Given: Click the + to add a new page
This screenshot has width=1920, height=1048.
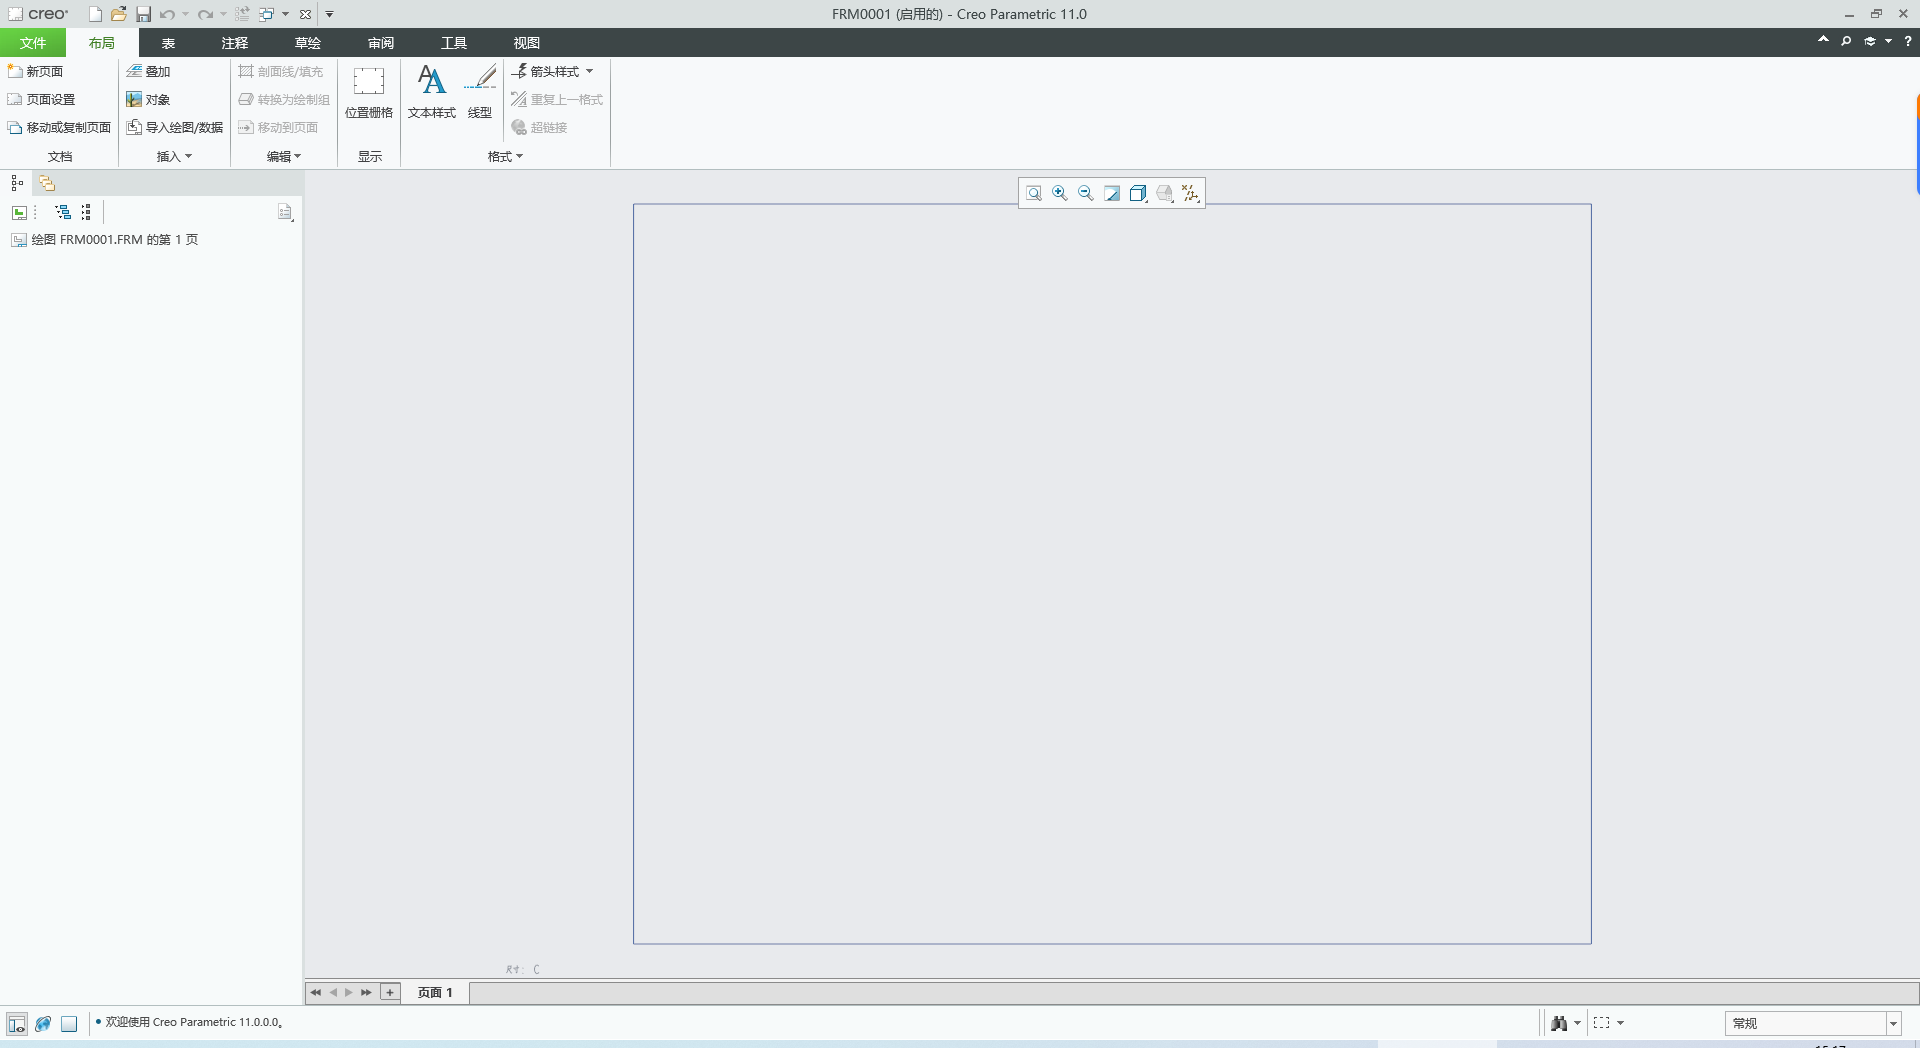Looking at the screenshot, I should tap(389, 992).
